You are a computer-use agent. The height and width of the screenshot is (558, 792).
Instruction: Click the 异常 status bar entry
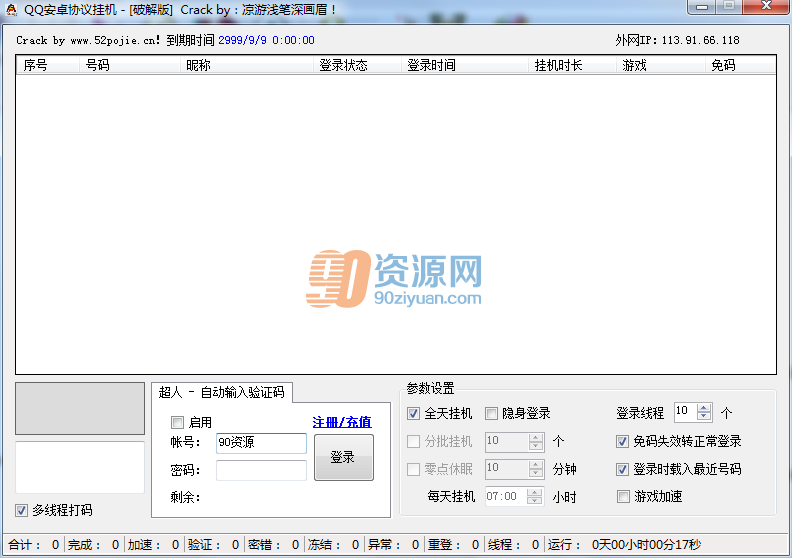tap(393, 545)
